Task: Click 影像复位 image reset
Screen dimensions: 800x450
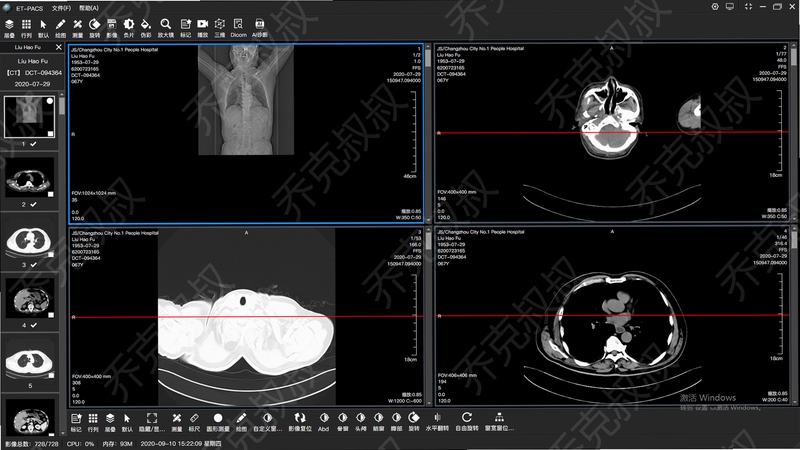Action: [x=299, y=422]
